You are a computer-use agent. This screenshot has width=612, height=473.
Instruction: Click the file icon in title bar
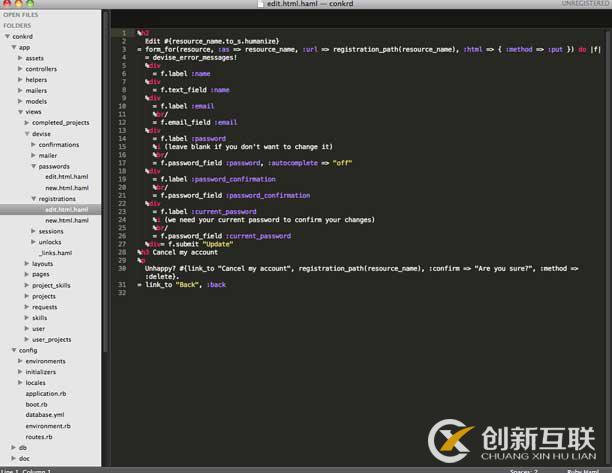tap(261, 4)
